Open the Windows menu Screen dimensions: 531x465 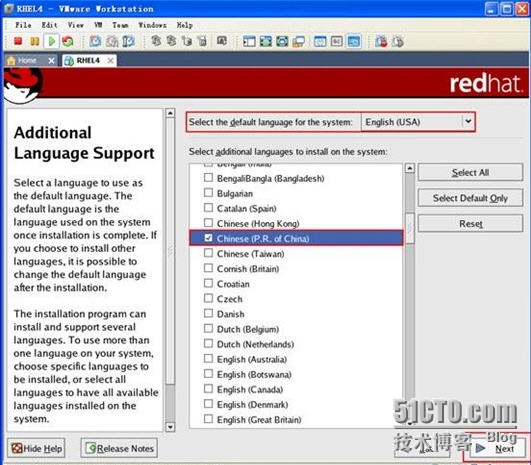pos(152,25)
